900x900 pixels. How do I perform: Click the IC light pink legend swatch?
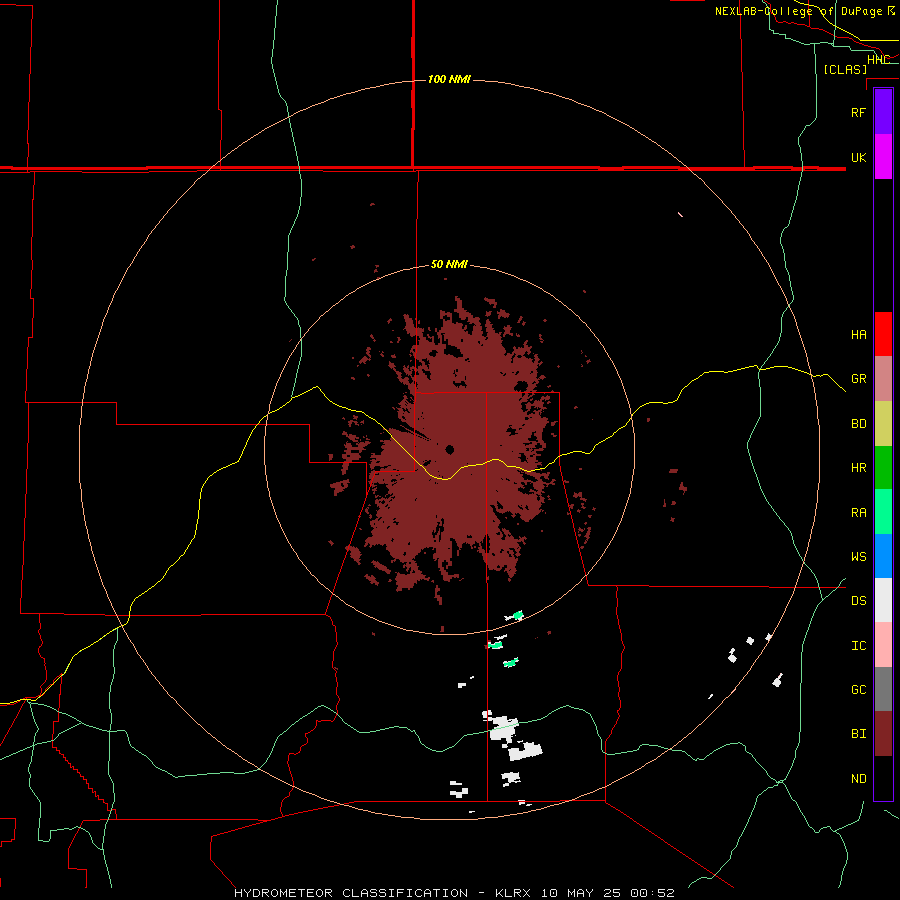pyautogui.click(x=883, y=645)
